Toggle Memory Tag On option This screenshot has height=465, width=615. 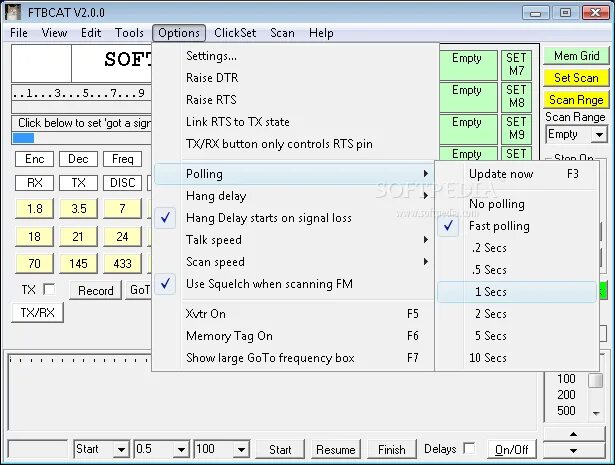(x=295, y=336)
